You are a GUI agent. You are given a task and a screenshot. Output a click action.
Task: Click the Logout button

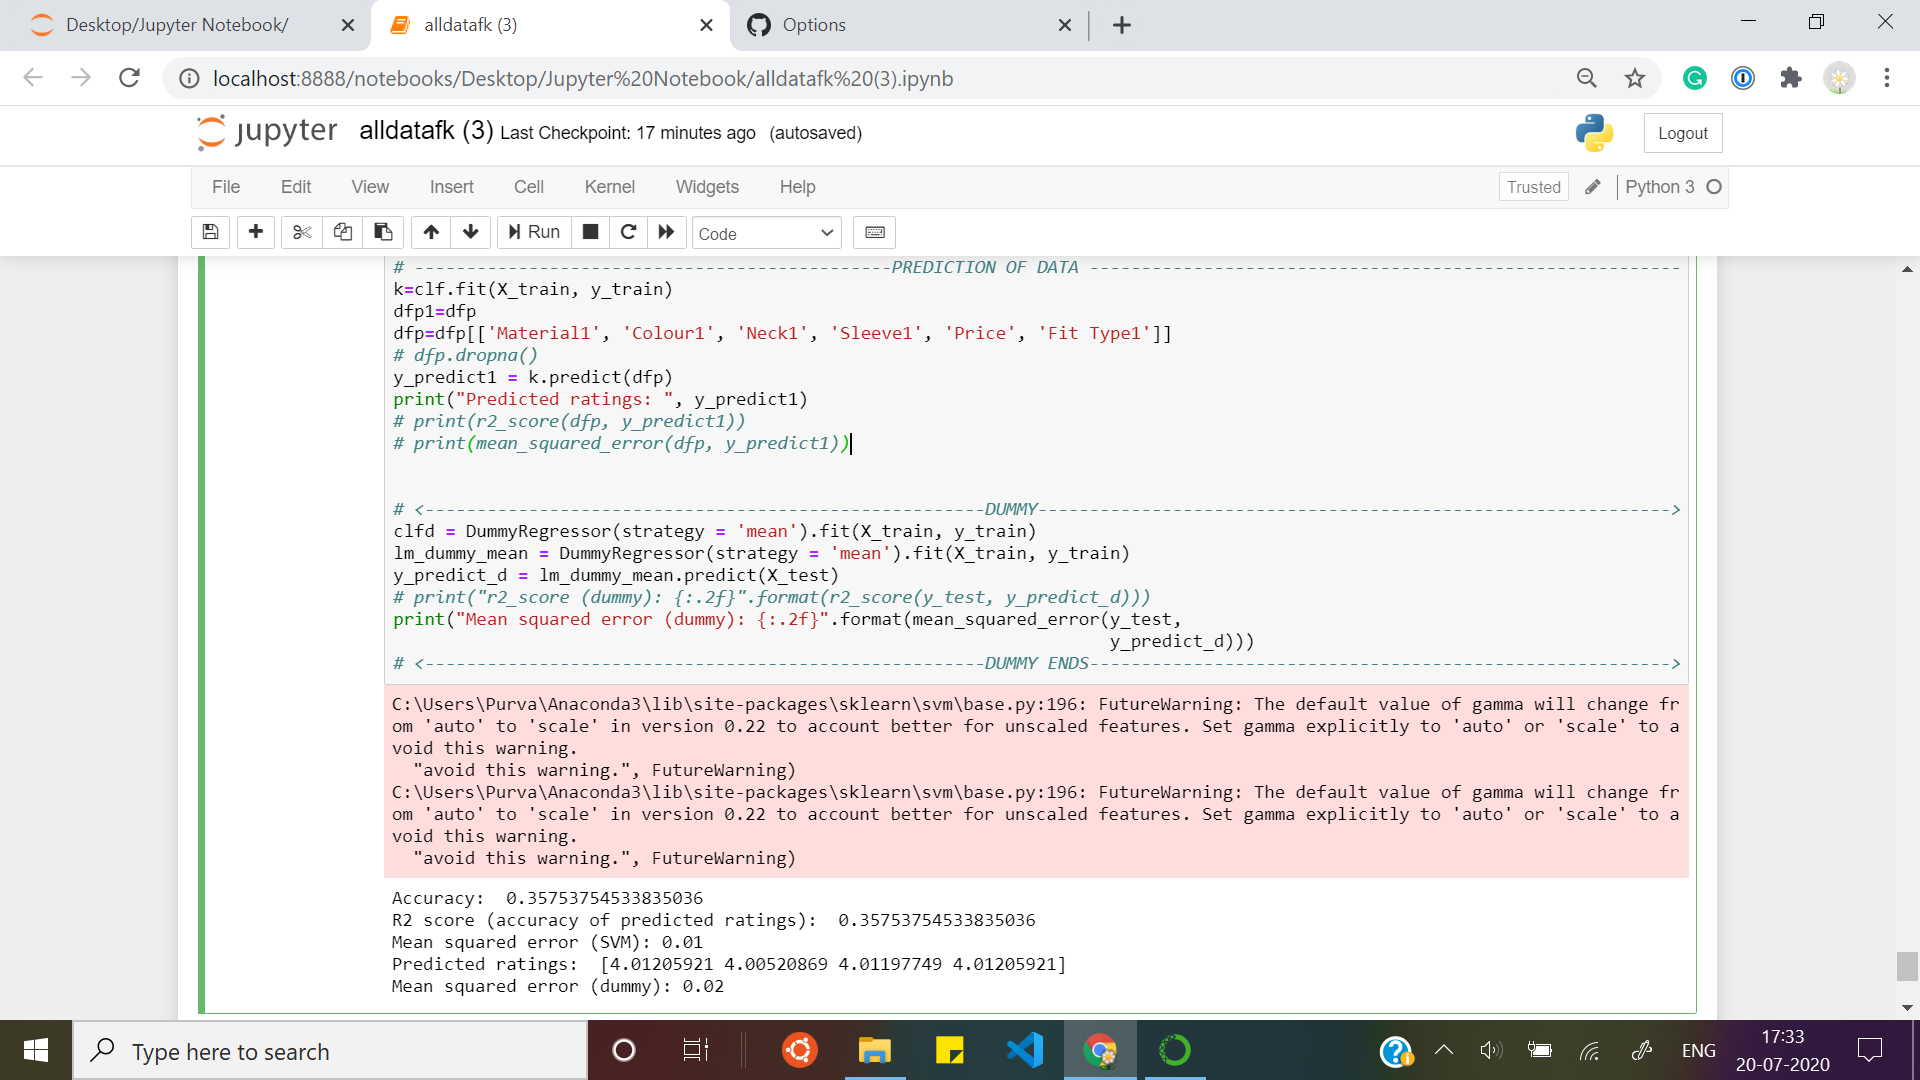coord(1682,132)
